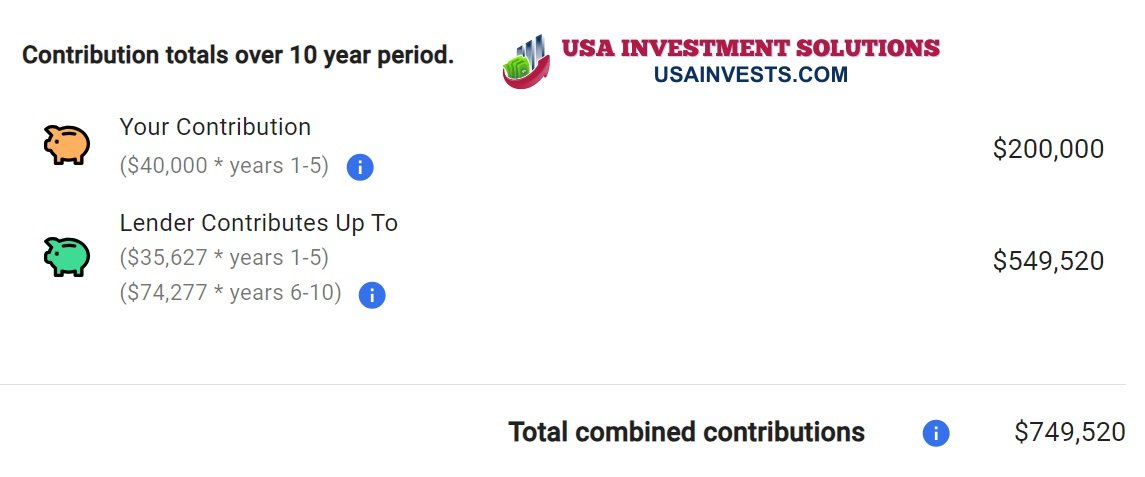Click the info icon next to years 6-10

click(372, 295)
